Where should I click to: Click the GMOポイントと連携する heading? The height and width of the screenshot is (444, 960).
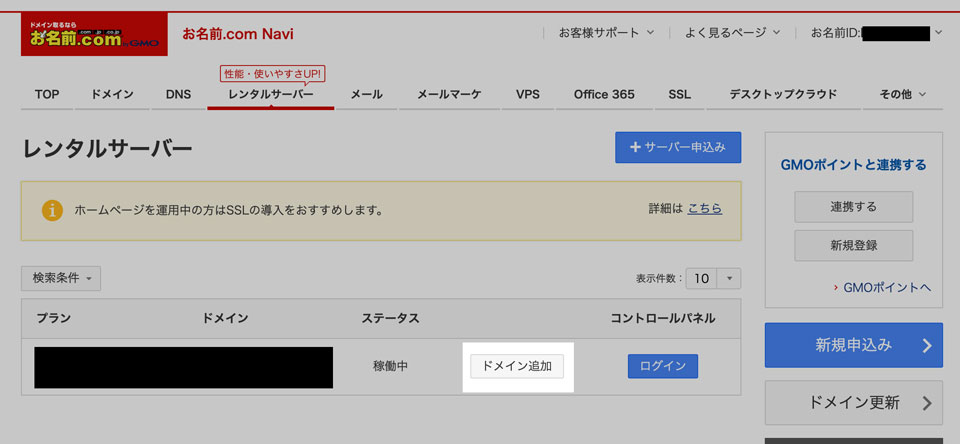(x=853, y=165)
